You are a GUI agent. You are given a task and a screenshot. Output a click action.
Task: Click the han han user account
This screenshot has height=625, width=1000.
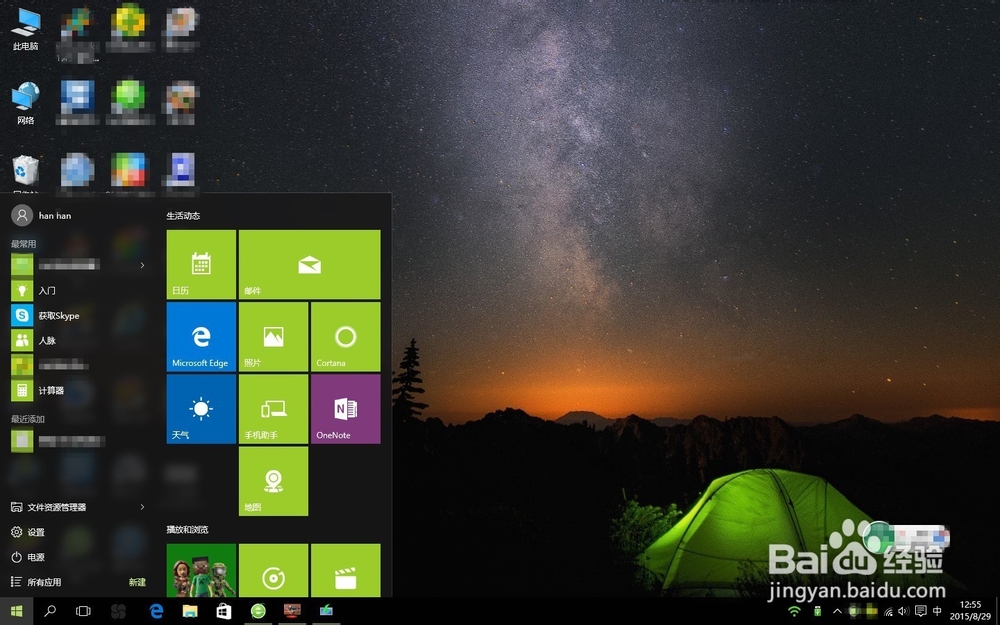pos(41,216)
